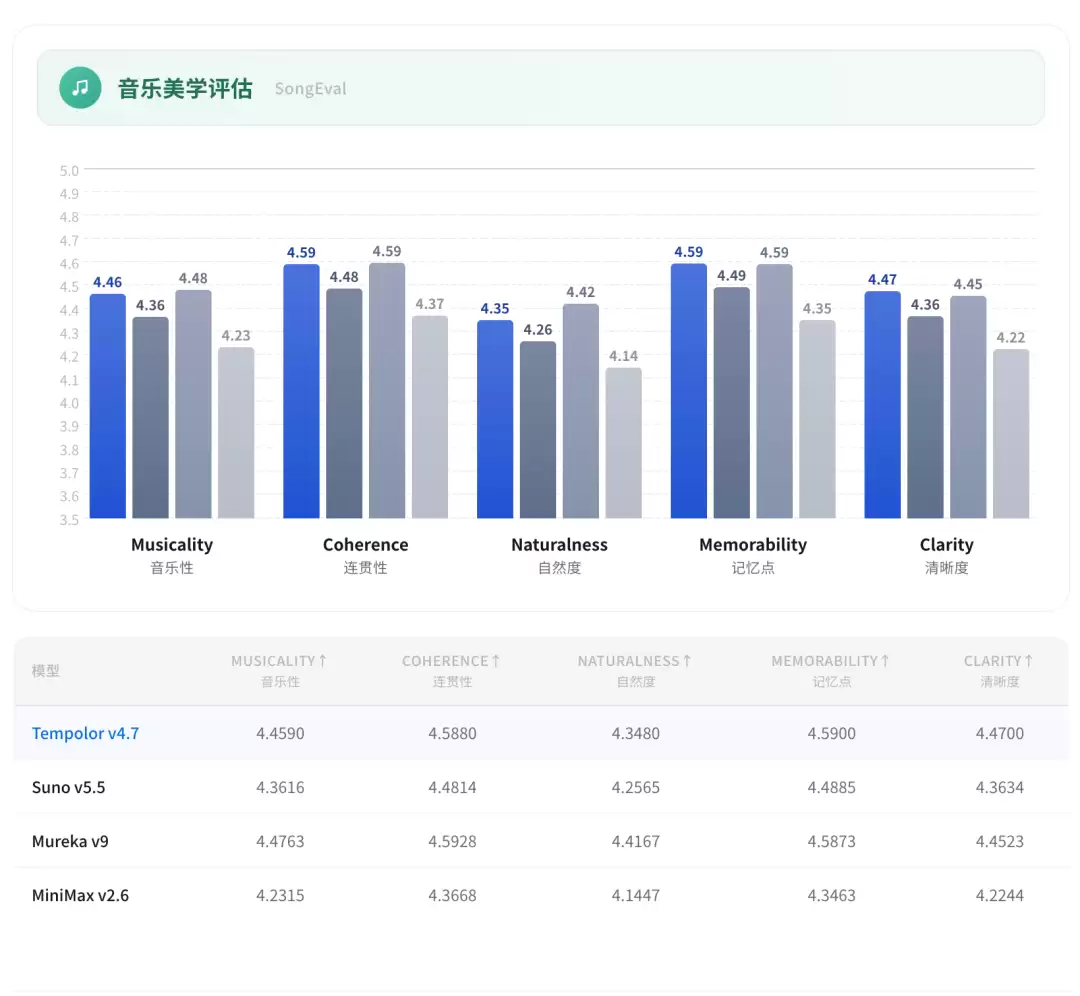
Task: Click the blue 4.47 Clarity bar
Action: click(x=882, y=405)
